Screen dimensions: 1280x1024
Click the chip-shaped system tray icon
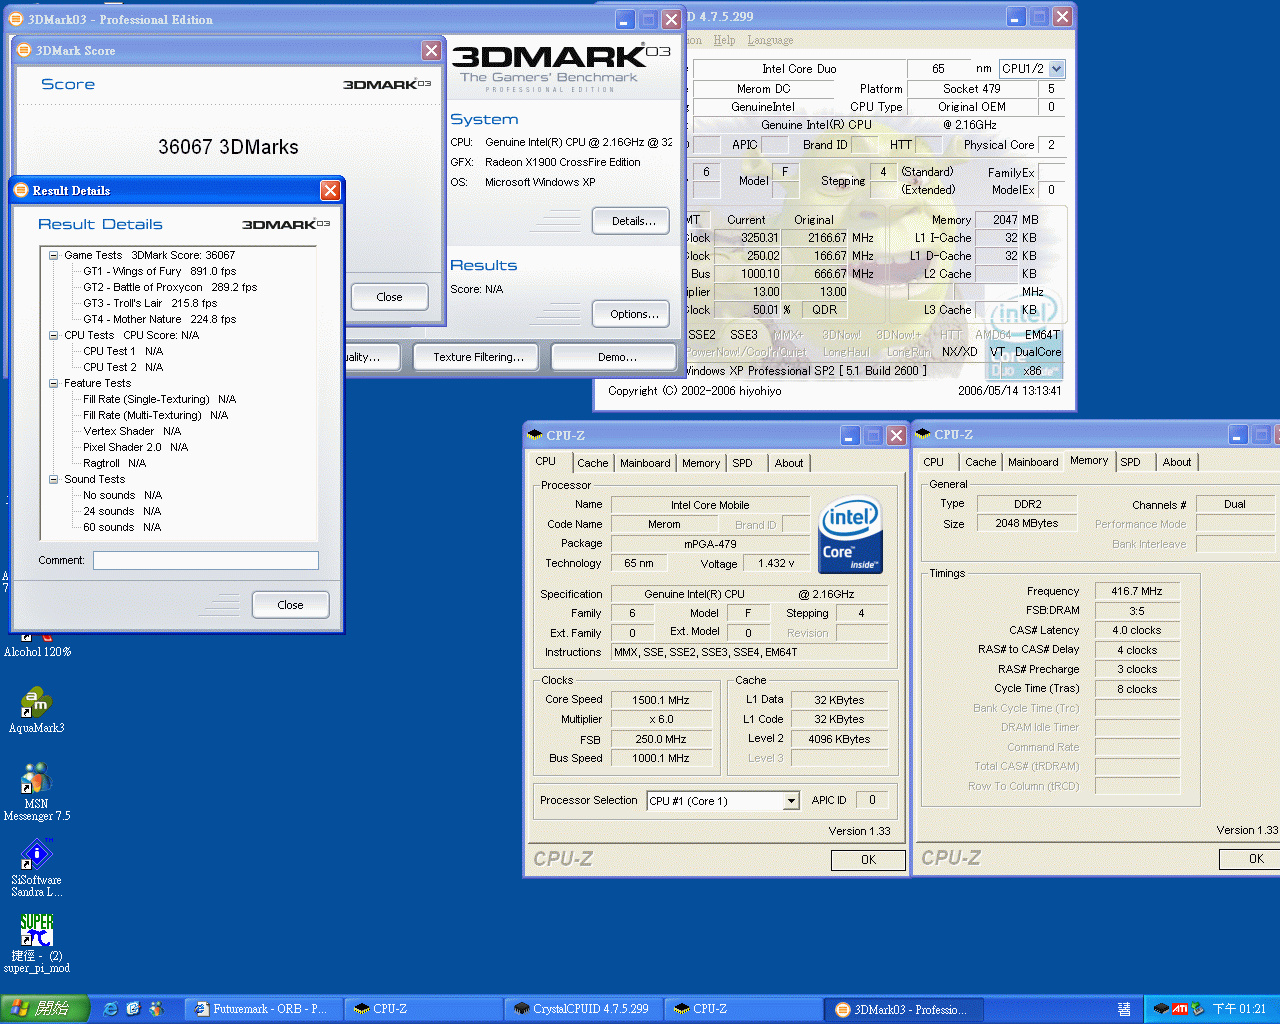[x=1161, y=1009]
